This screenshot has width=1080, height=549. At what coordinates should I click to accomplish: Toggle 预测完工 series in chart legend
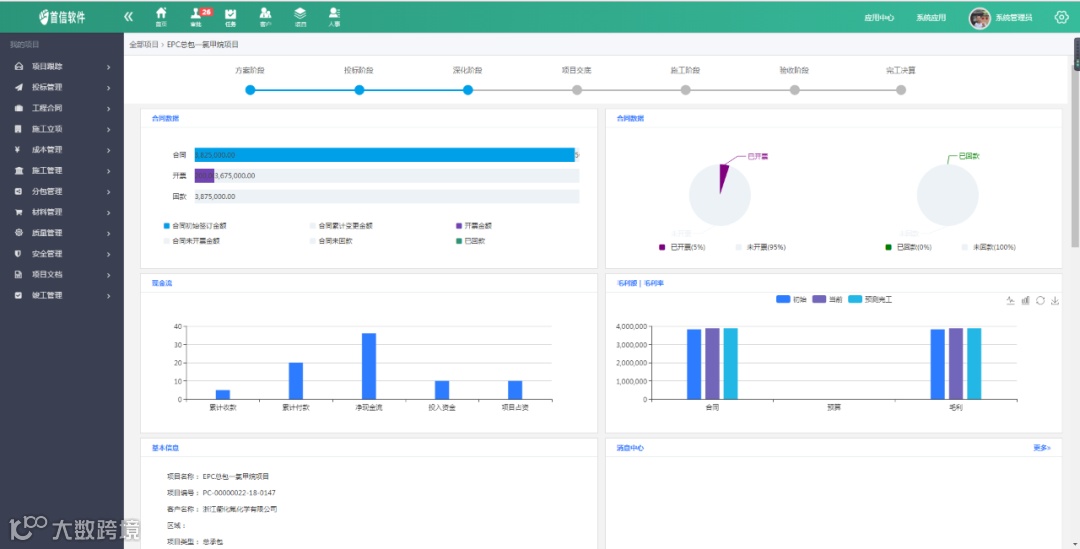point(870,300)
